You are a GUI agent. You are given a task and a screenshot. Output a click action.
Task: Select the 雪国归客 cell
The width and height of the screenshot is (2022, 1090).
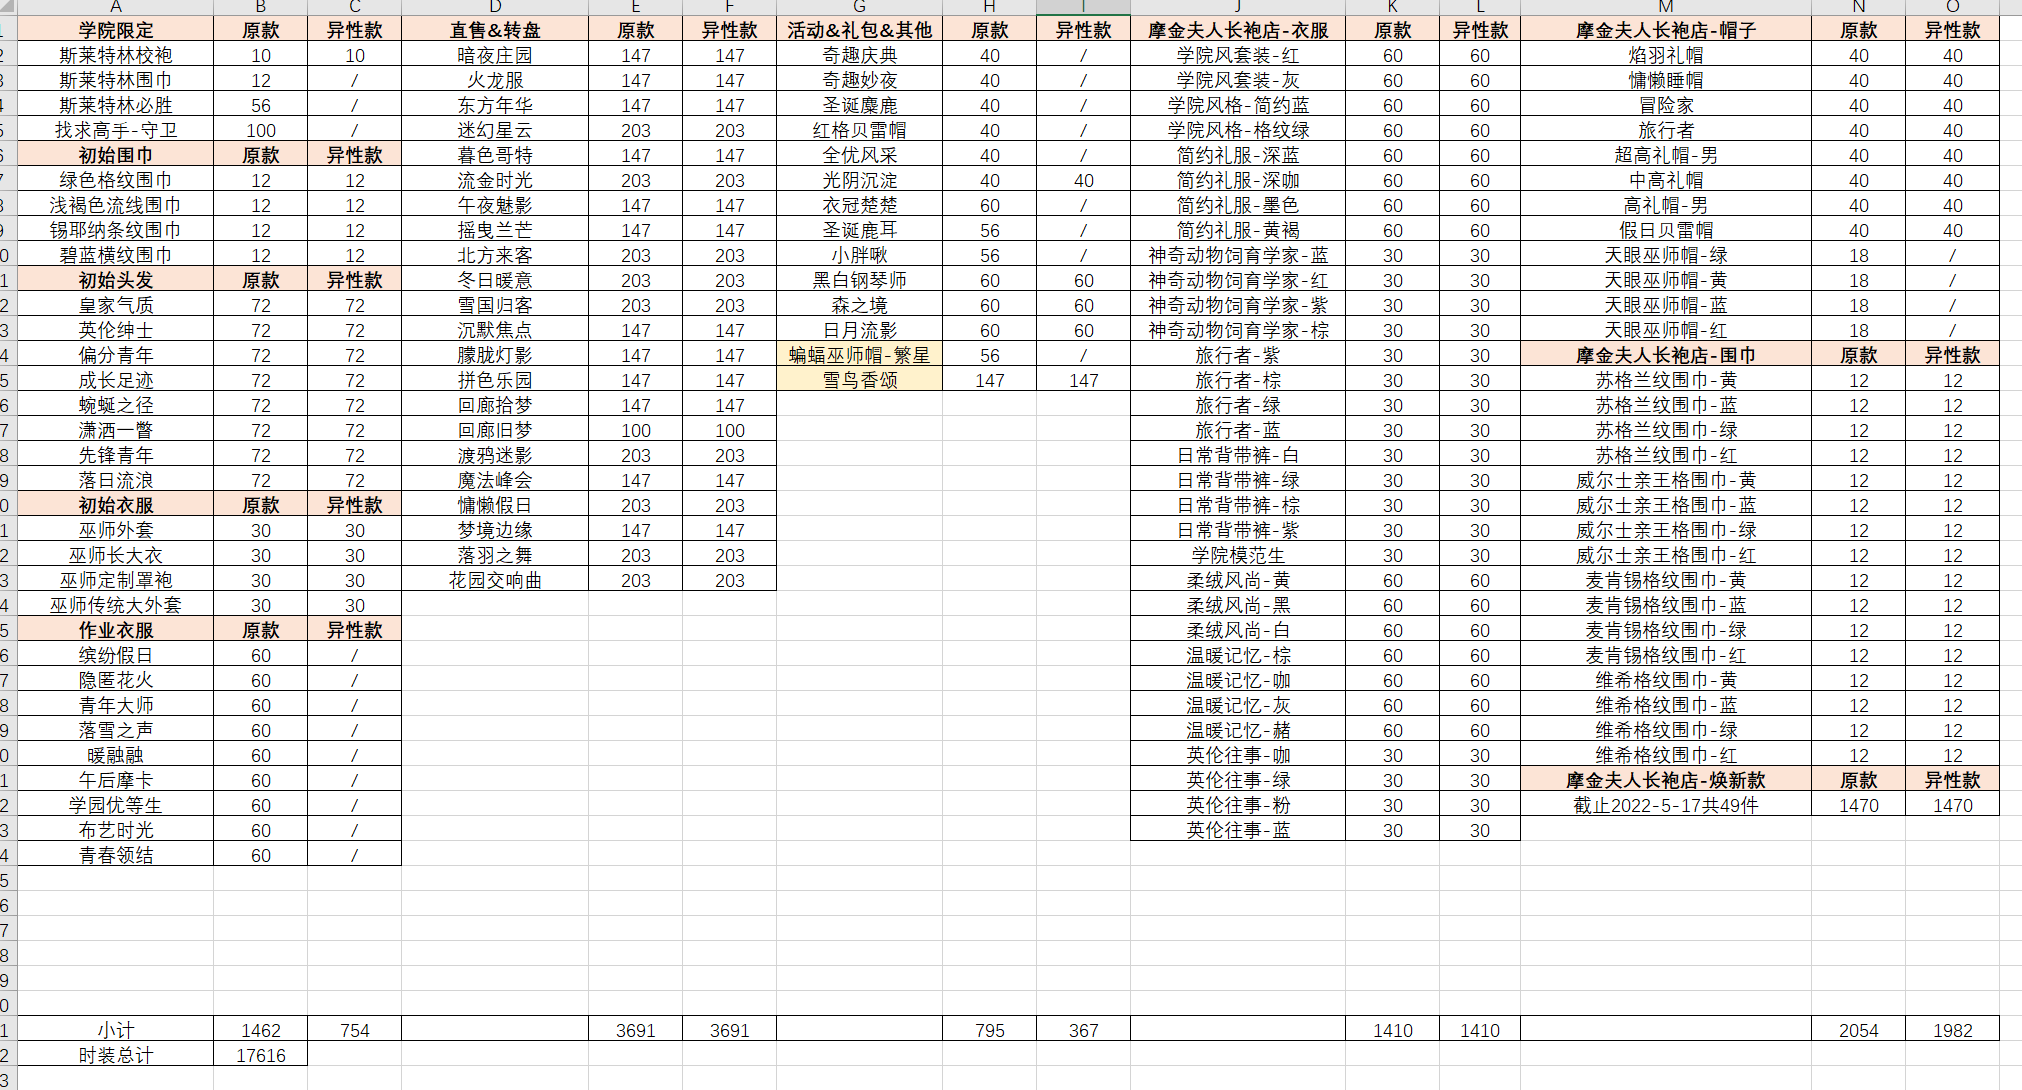(495, 305)
